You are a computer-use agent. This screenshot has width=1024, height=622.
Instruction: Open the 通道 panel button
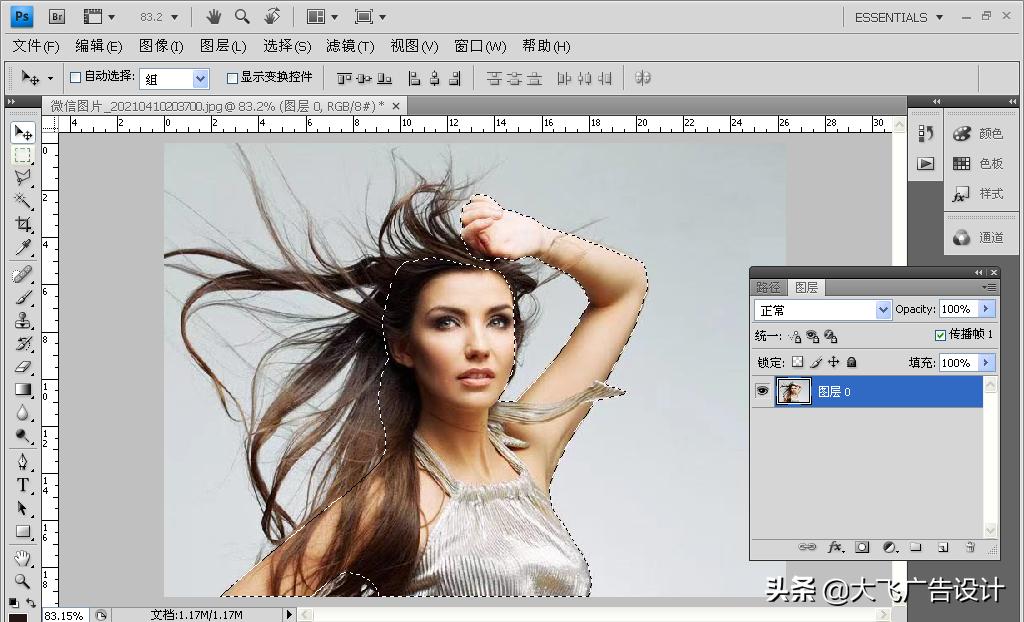(x=978, y=237)
